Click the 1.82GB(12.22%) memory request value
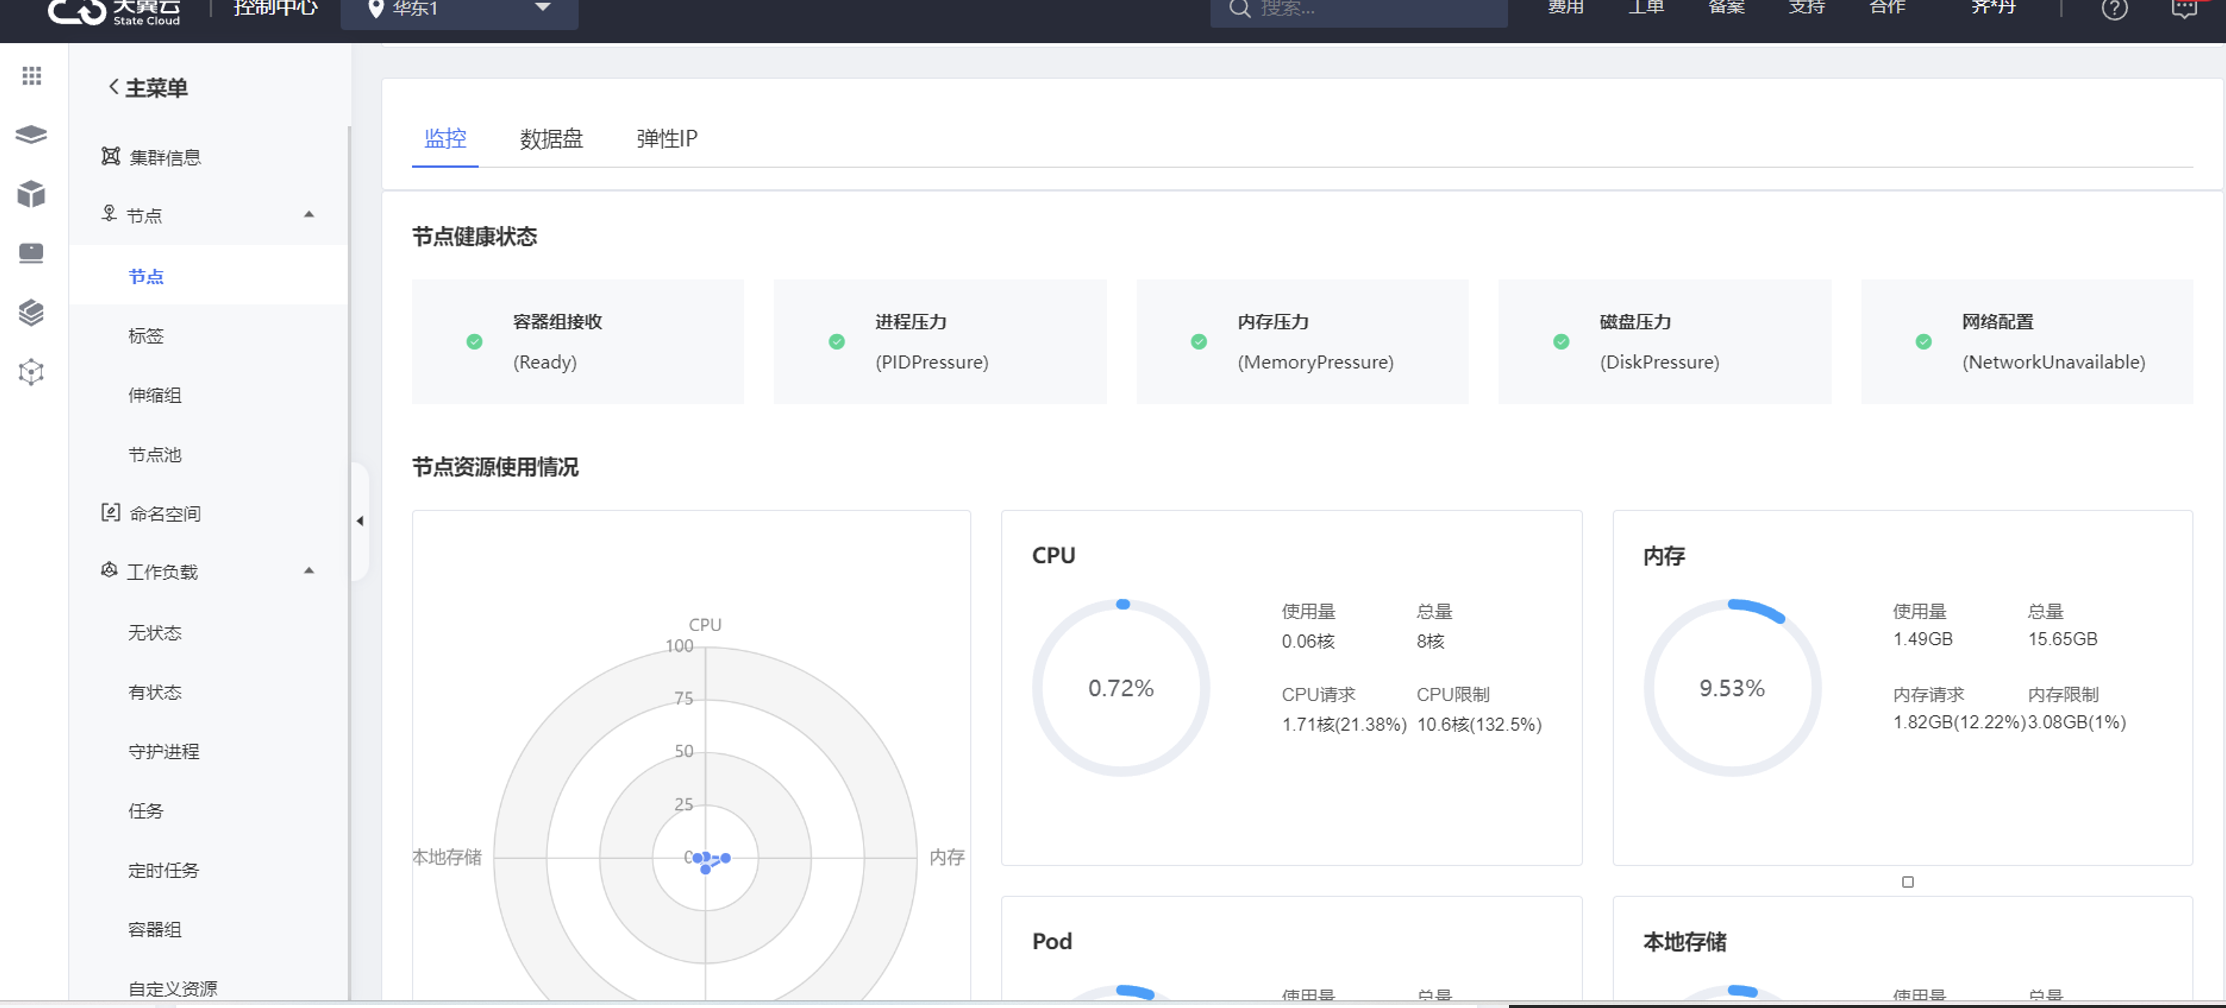This screenshot has height=1008, width=2226. tap(1958, 722)
